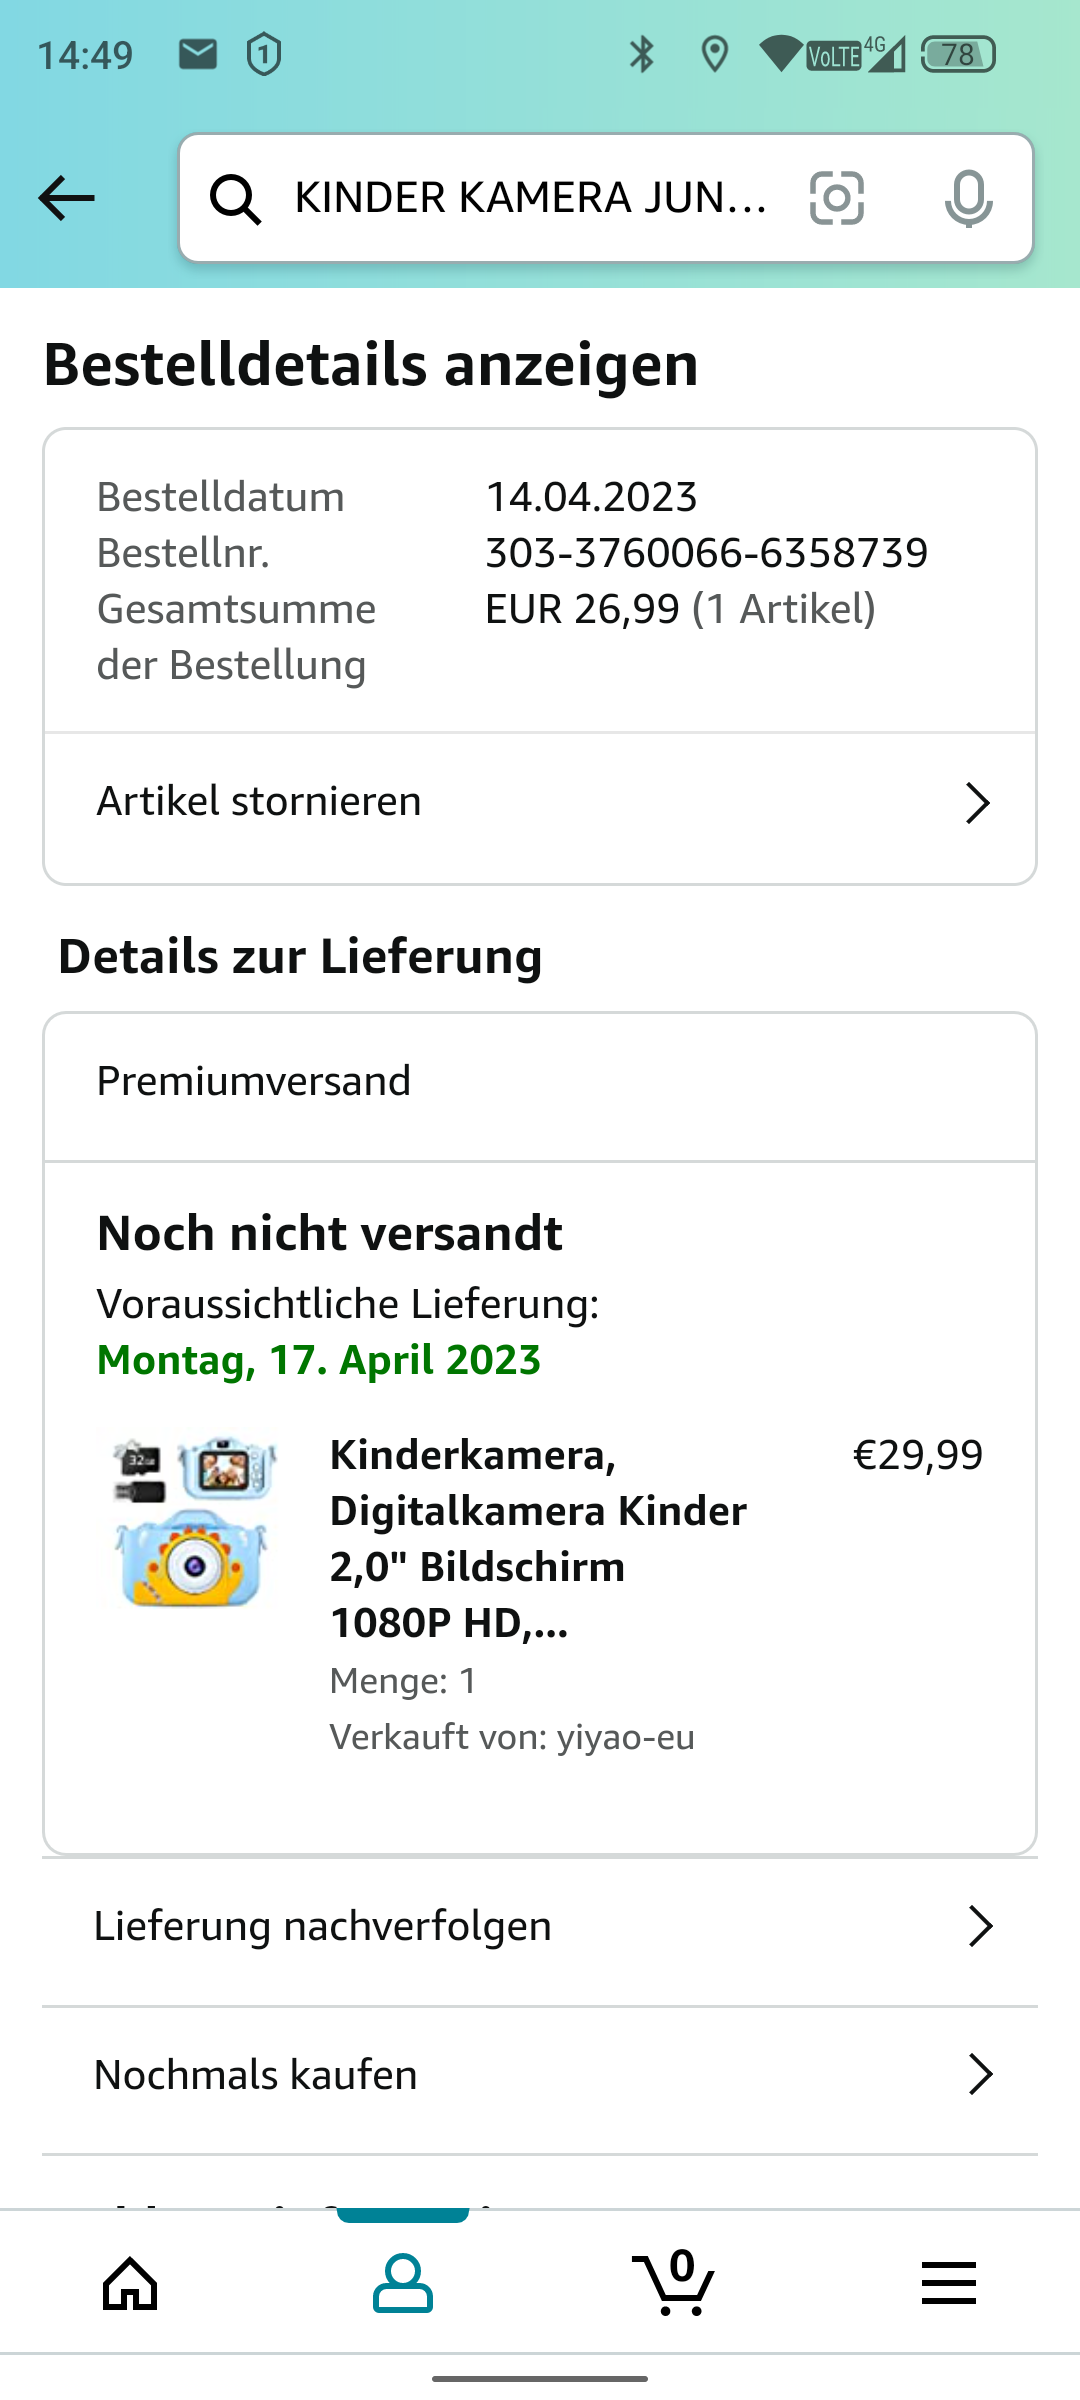Tap the battery indicator in status bar
Screen dimensions: 1080x2400
957,54
